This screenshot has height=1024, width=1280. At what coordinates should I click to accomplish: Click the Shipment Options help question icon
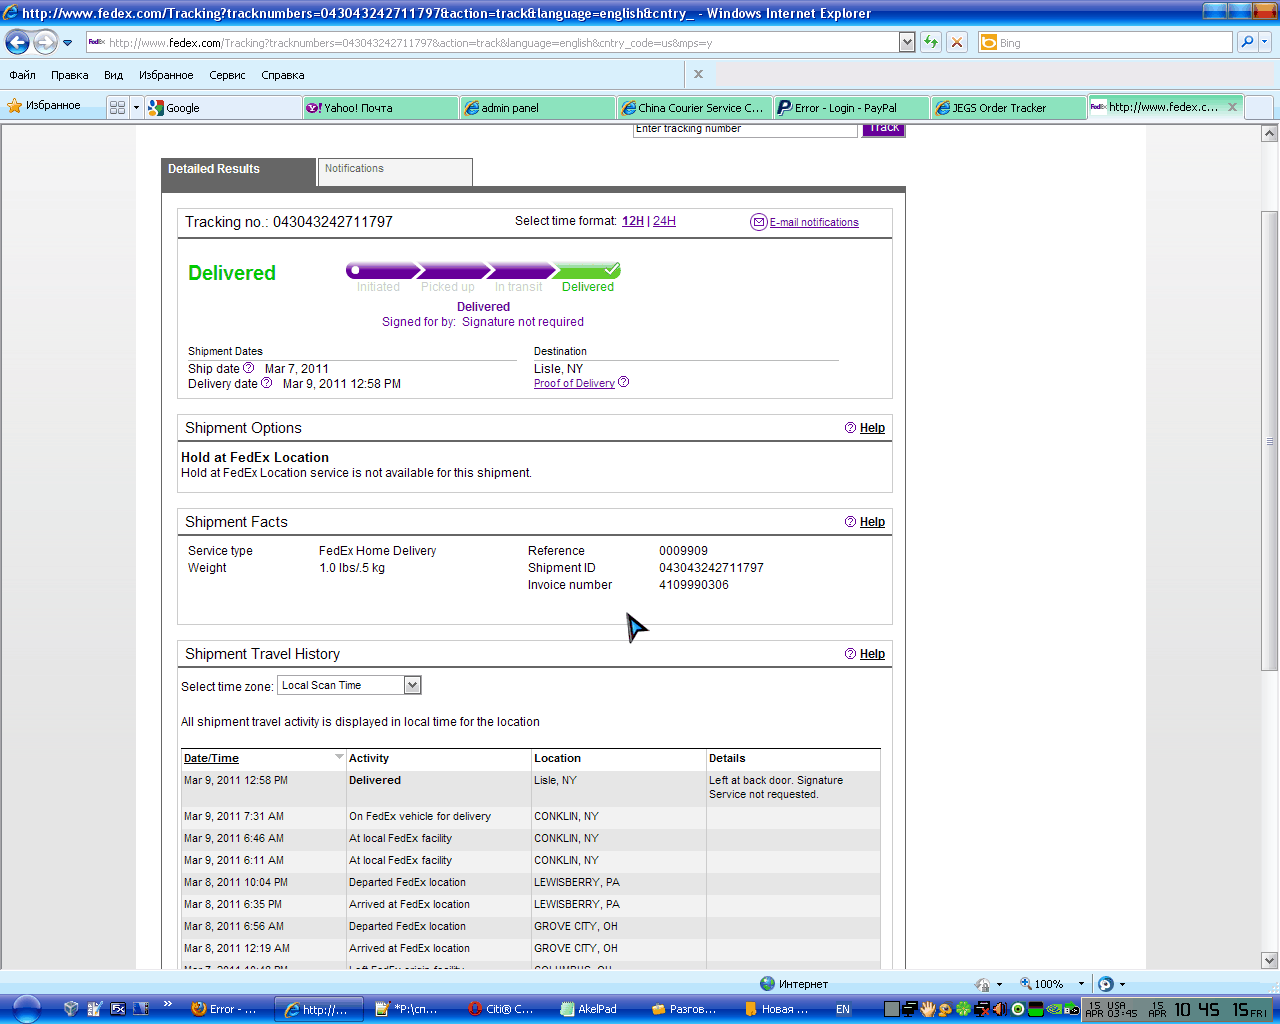850,428
